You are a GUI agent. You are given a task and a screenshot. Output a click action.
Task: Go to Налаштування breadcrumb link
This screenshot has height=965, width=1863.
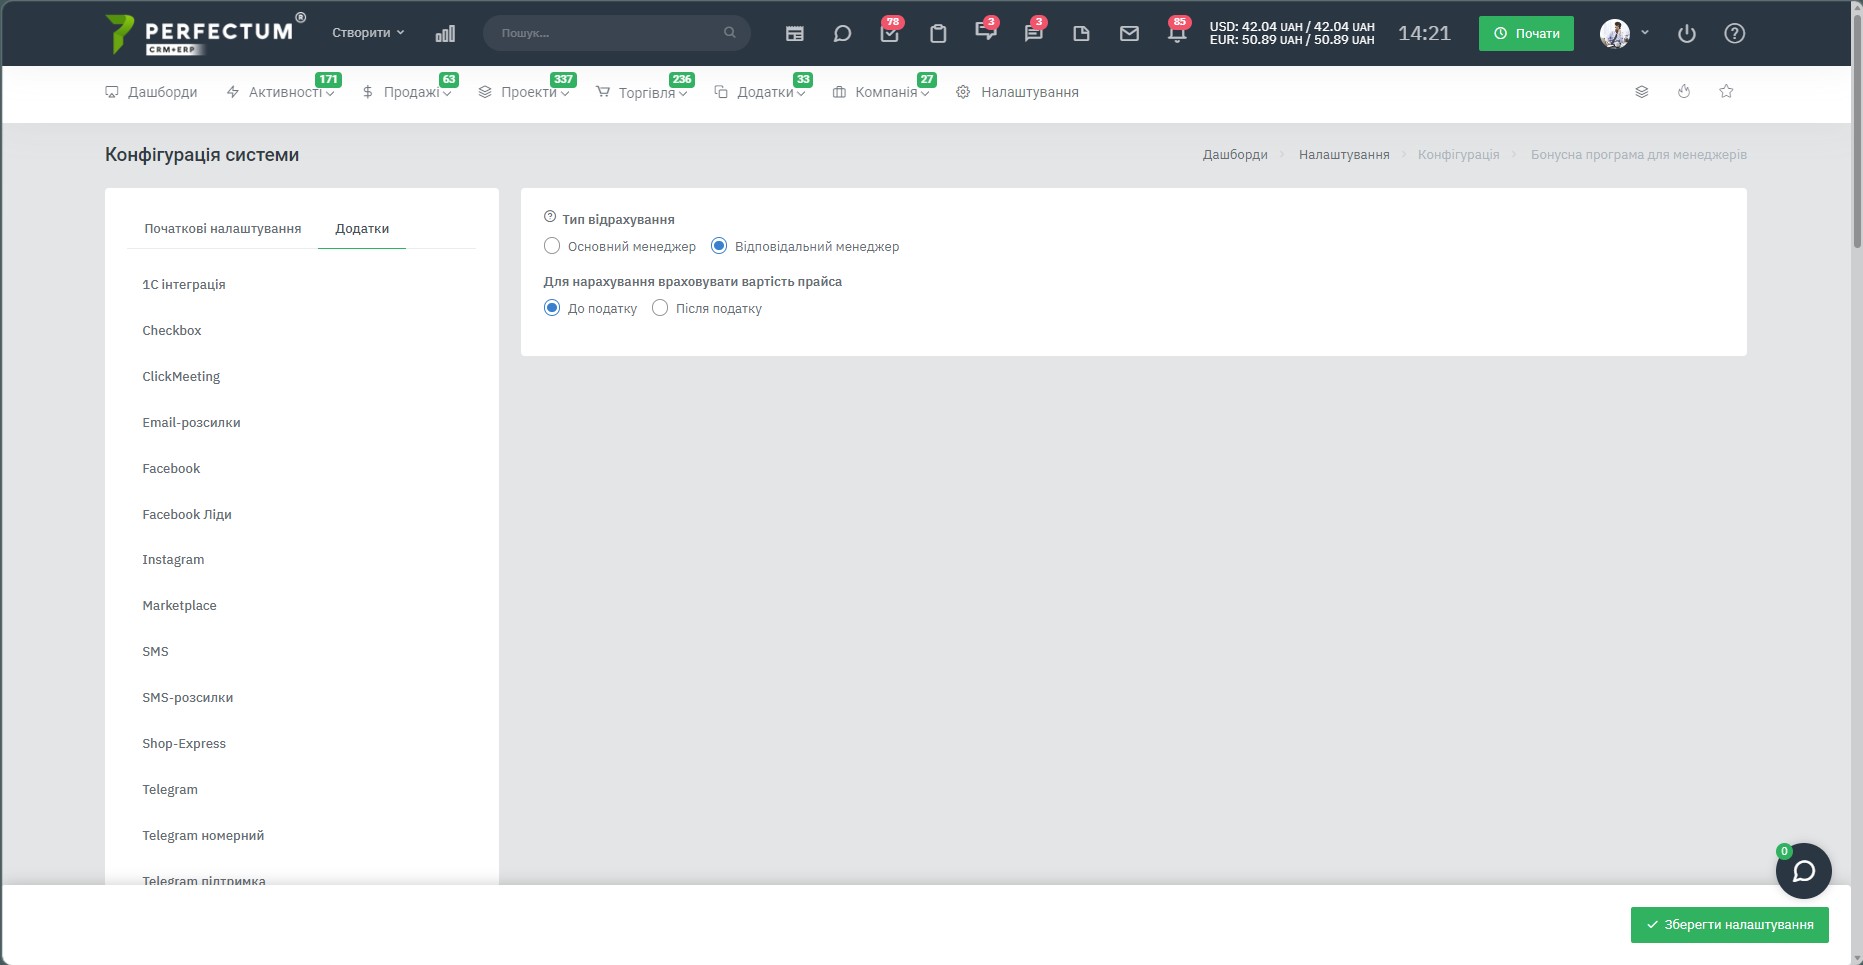[x=1344, y=155]
